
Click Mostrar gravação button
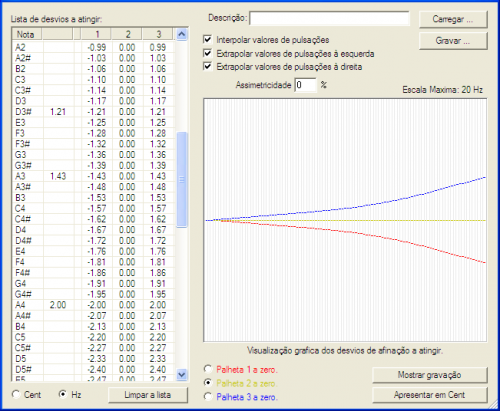(429, 375)
